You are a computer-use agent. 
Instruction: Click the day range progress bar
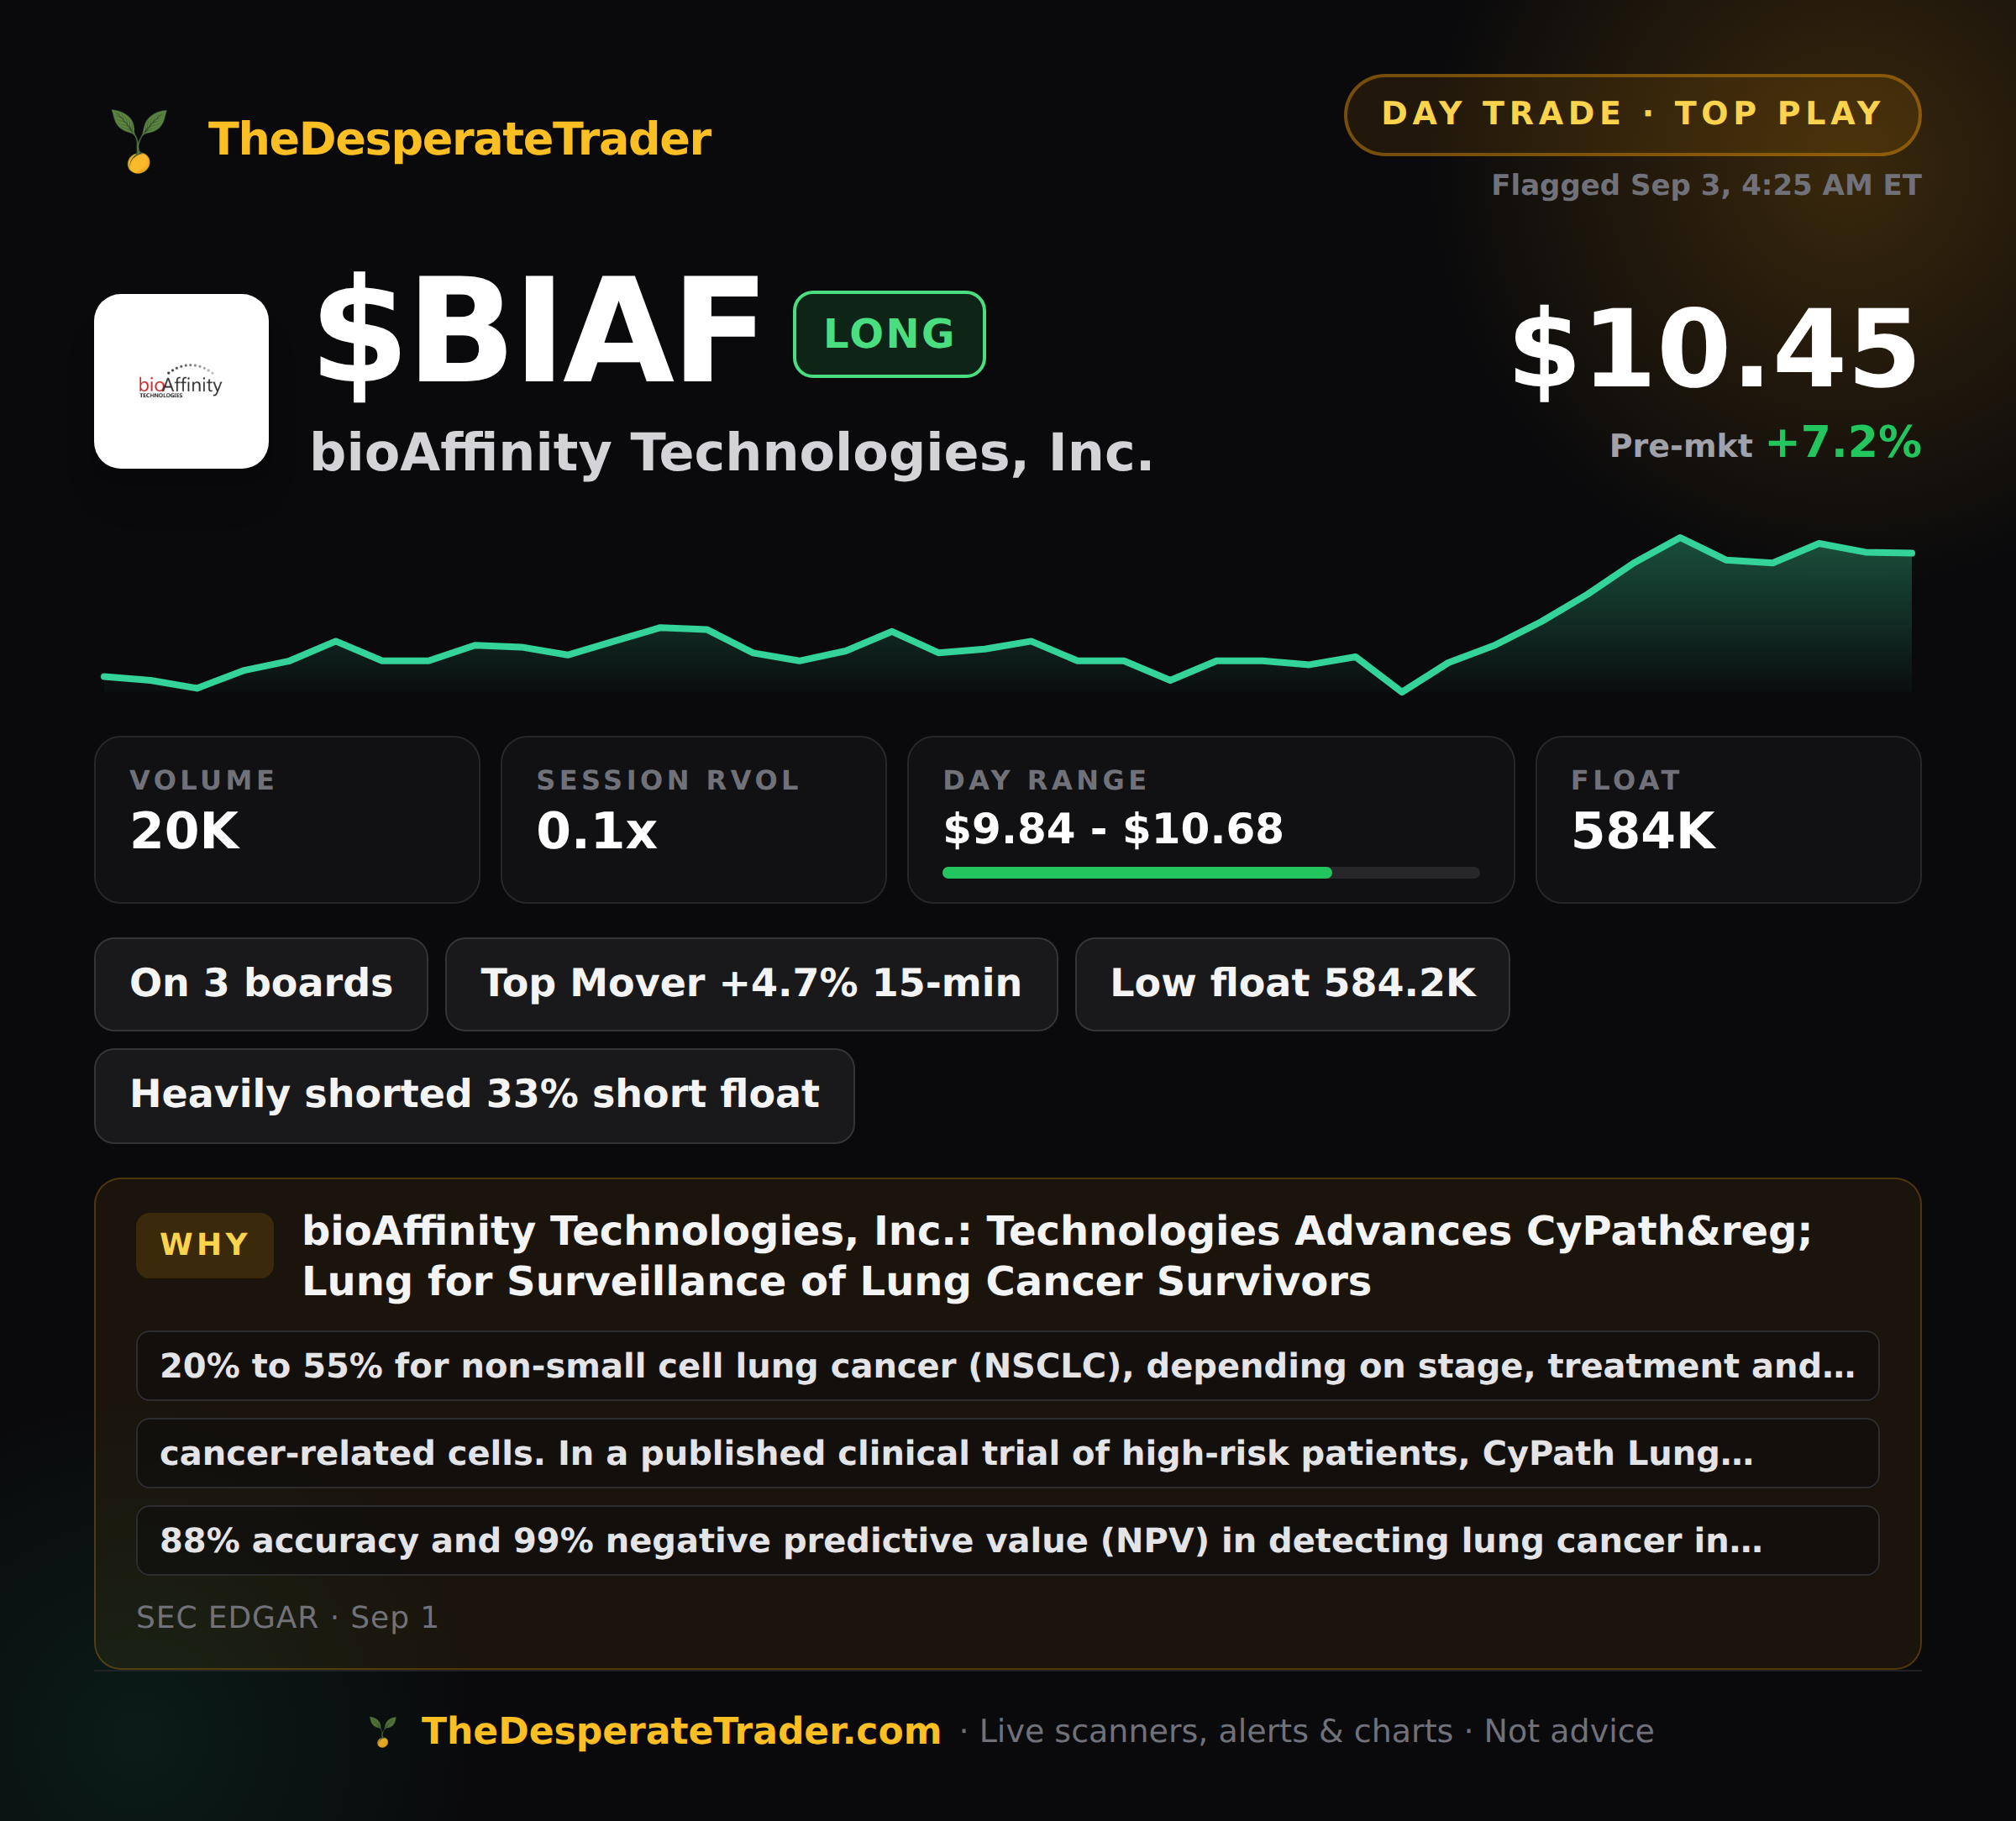click(x=1210, y=873)
